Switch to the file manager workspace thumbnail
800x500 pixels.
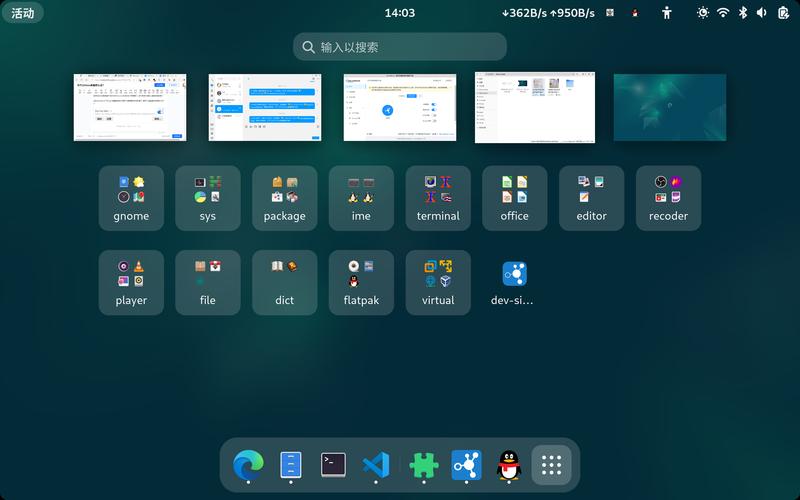pyautogui.click(x=535, y=107)
